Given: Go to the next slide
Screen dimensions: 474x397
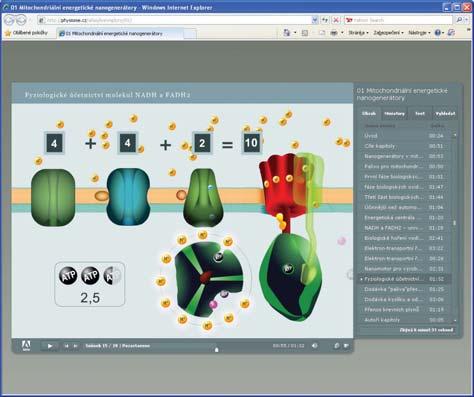Looking at the screenshot, I should pos(76,346).
